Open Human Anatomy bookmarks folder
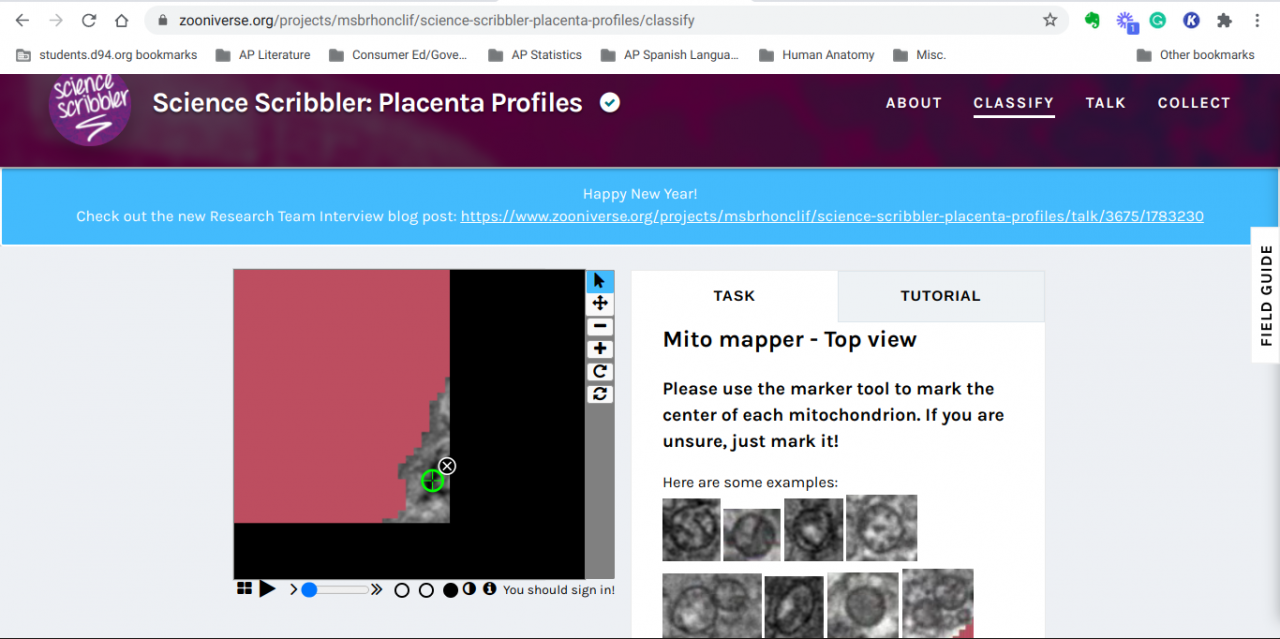Screen dimensions: 1280x639 [817, 55]
